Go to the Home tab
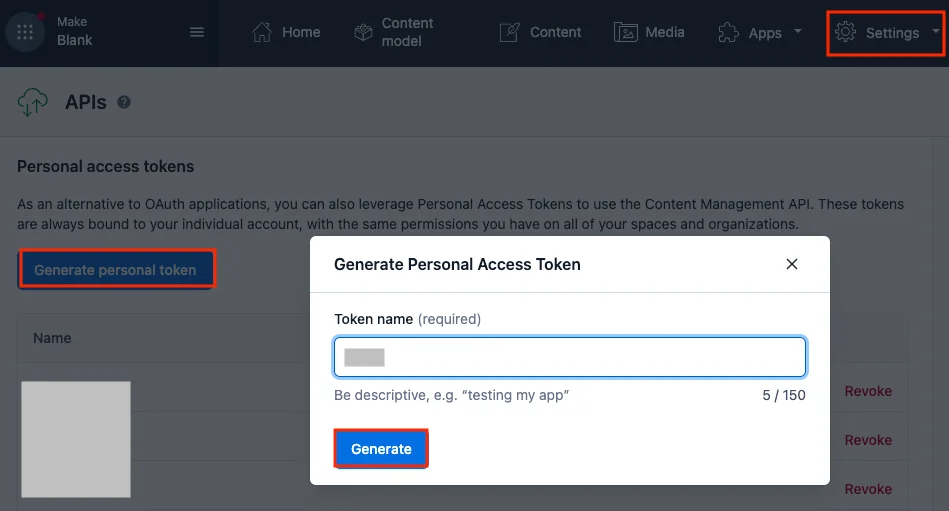Viewport: 949px width, 511px height. (x=286, y=32)
